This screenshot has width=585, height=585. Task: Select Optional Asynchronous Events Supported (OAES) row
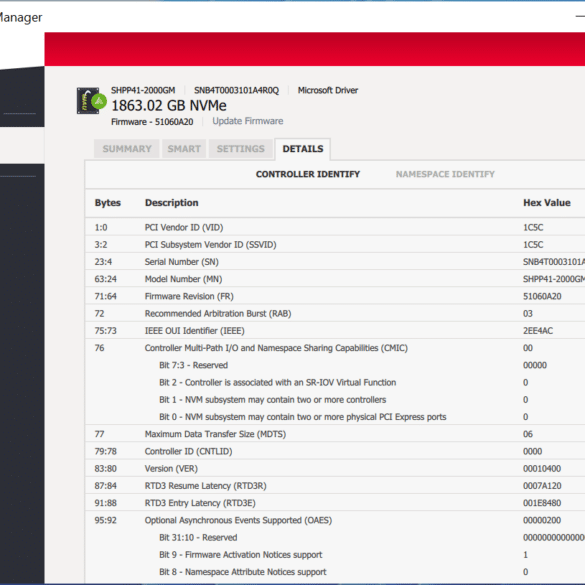[x=335, y=520]
